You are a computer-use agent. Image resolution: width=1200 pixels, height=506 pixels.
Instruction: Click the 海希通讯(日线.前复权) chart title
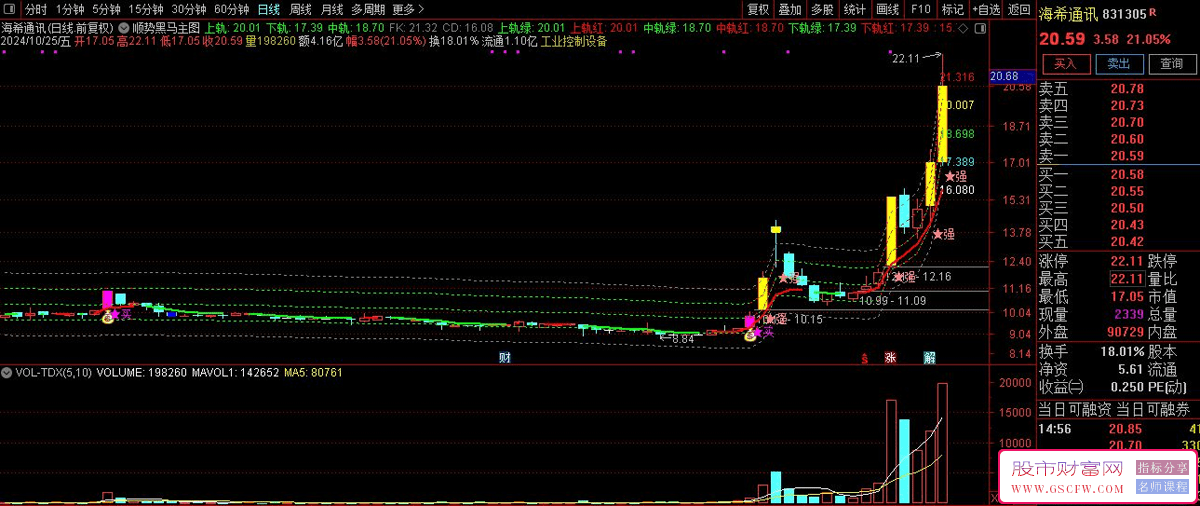[x=58, y=28]
